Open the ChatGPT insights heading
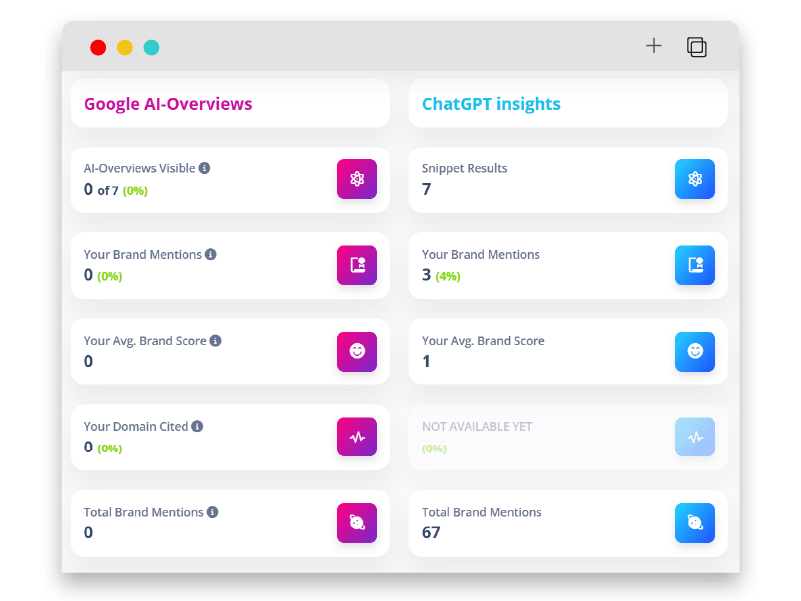801x601 pixels. click(491, 104)
